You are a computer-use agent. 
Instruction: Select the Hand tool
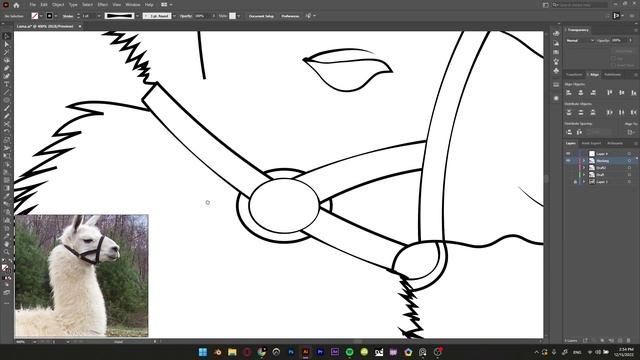coord(7,244)
